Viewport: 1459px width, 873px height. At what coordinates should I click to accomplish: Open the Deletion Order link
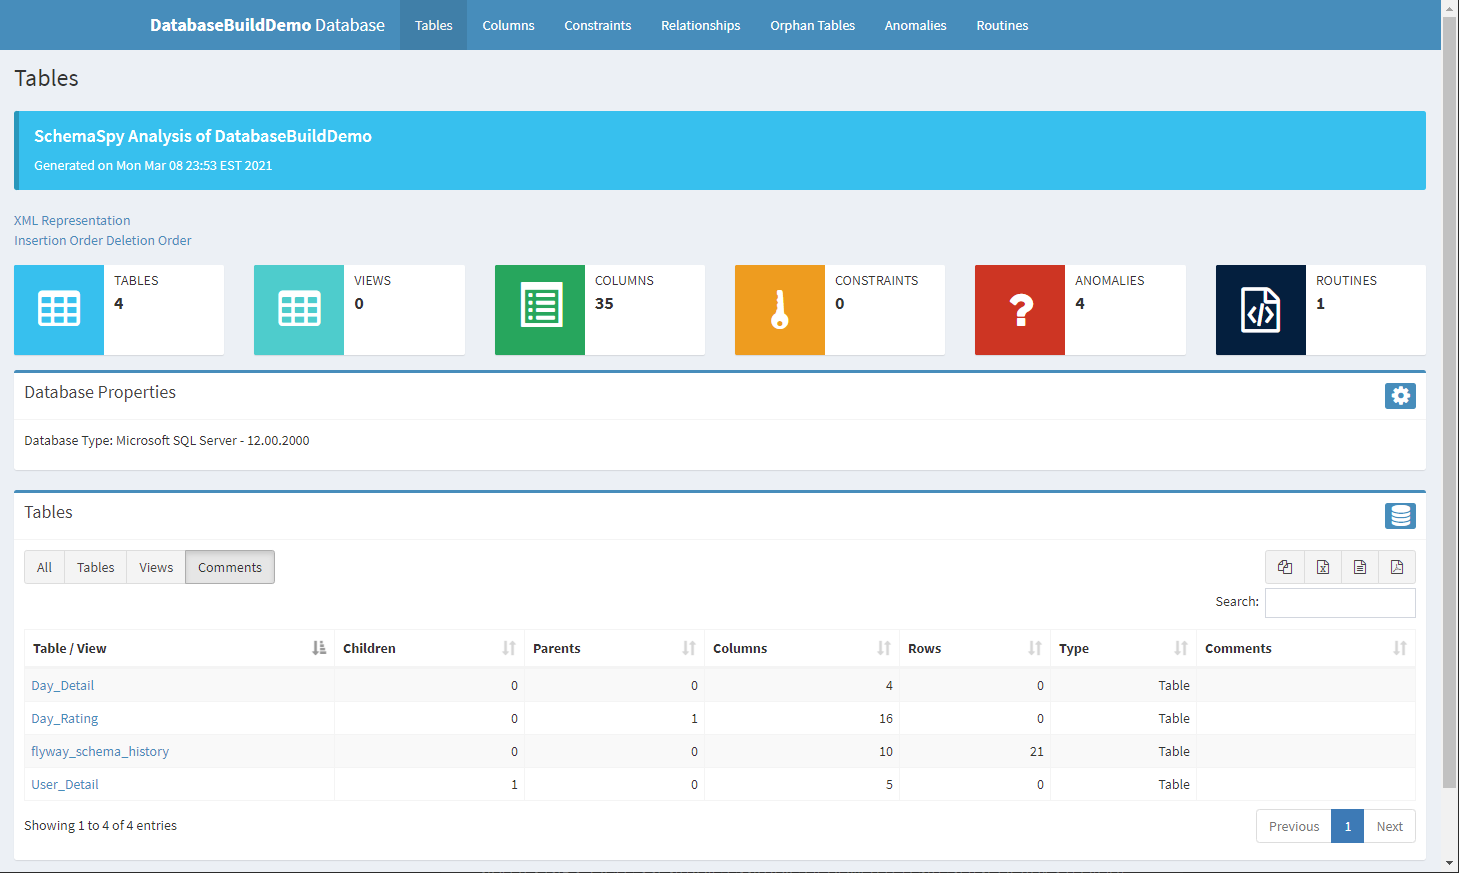click(149, 240)
